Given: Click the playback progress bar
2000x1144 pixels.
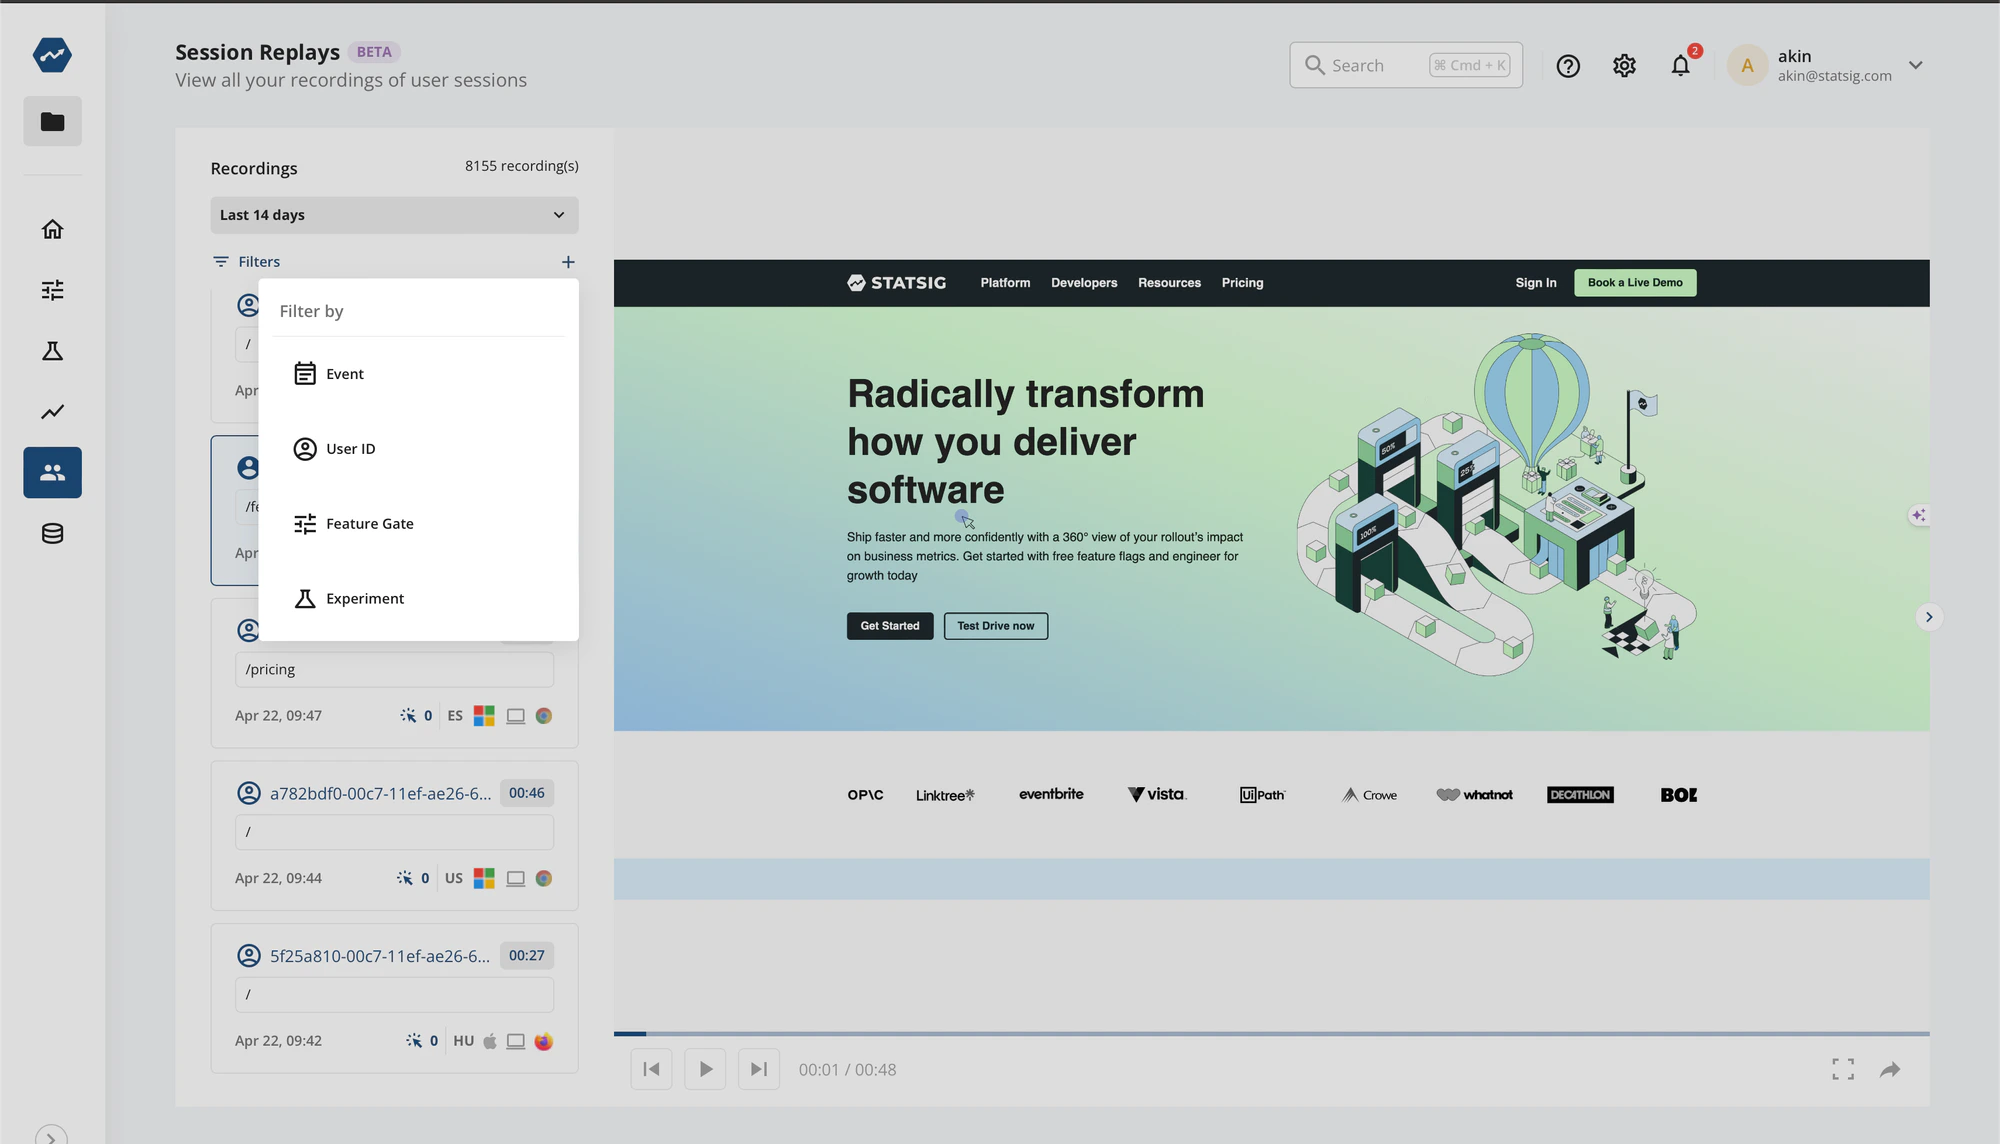Looking at the screenshot, I should click(x=1270, y=1033).
